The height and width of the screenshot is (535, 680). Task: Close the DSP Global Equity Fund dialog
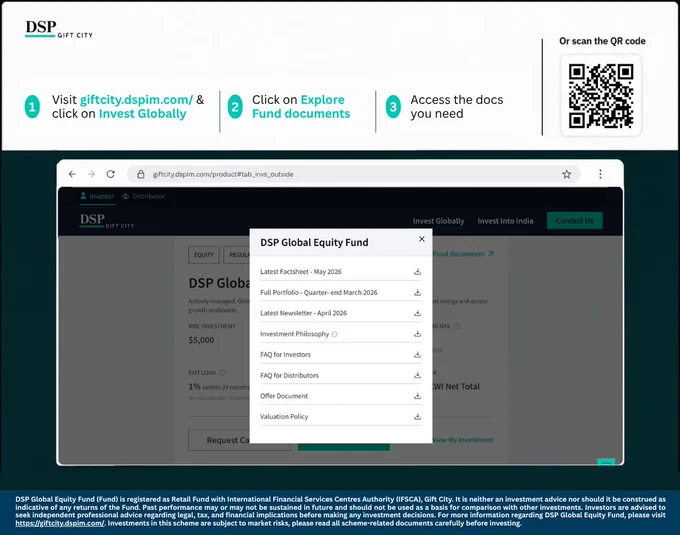pyautogui.click(x=422, y=239)
